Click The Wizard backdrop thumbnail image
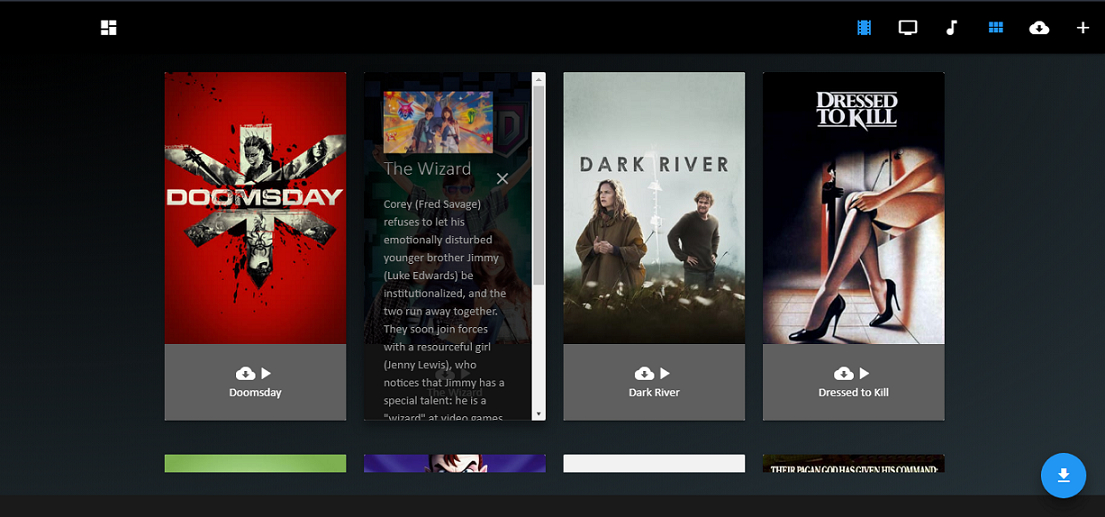 438,122
